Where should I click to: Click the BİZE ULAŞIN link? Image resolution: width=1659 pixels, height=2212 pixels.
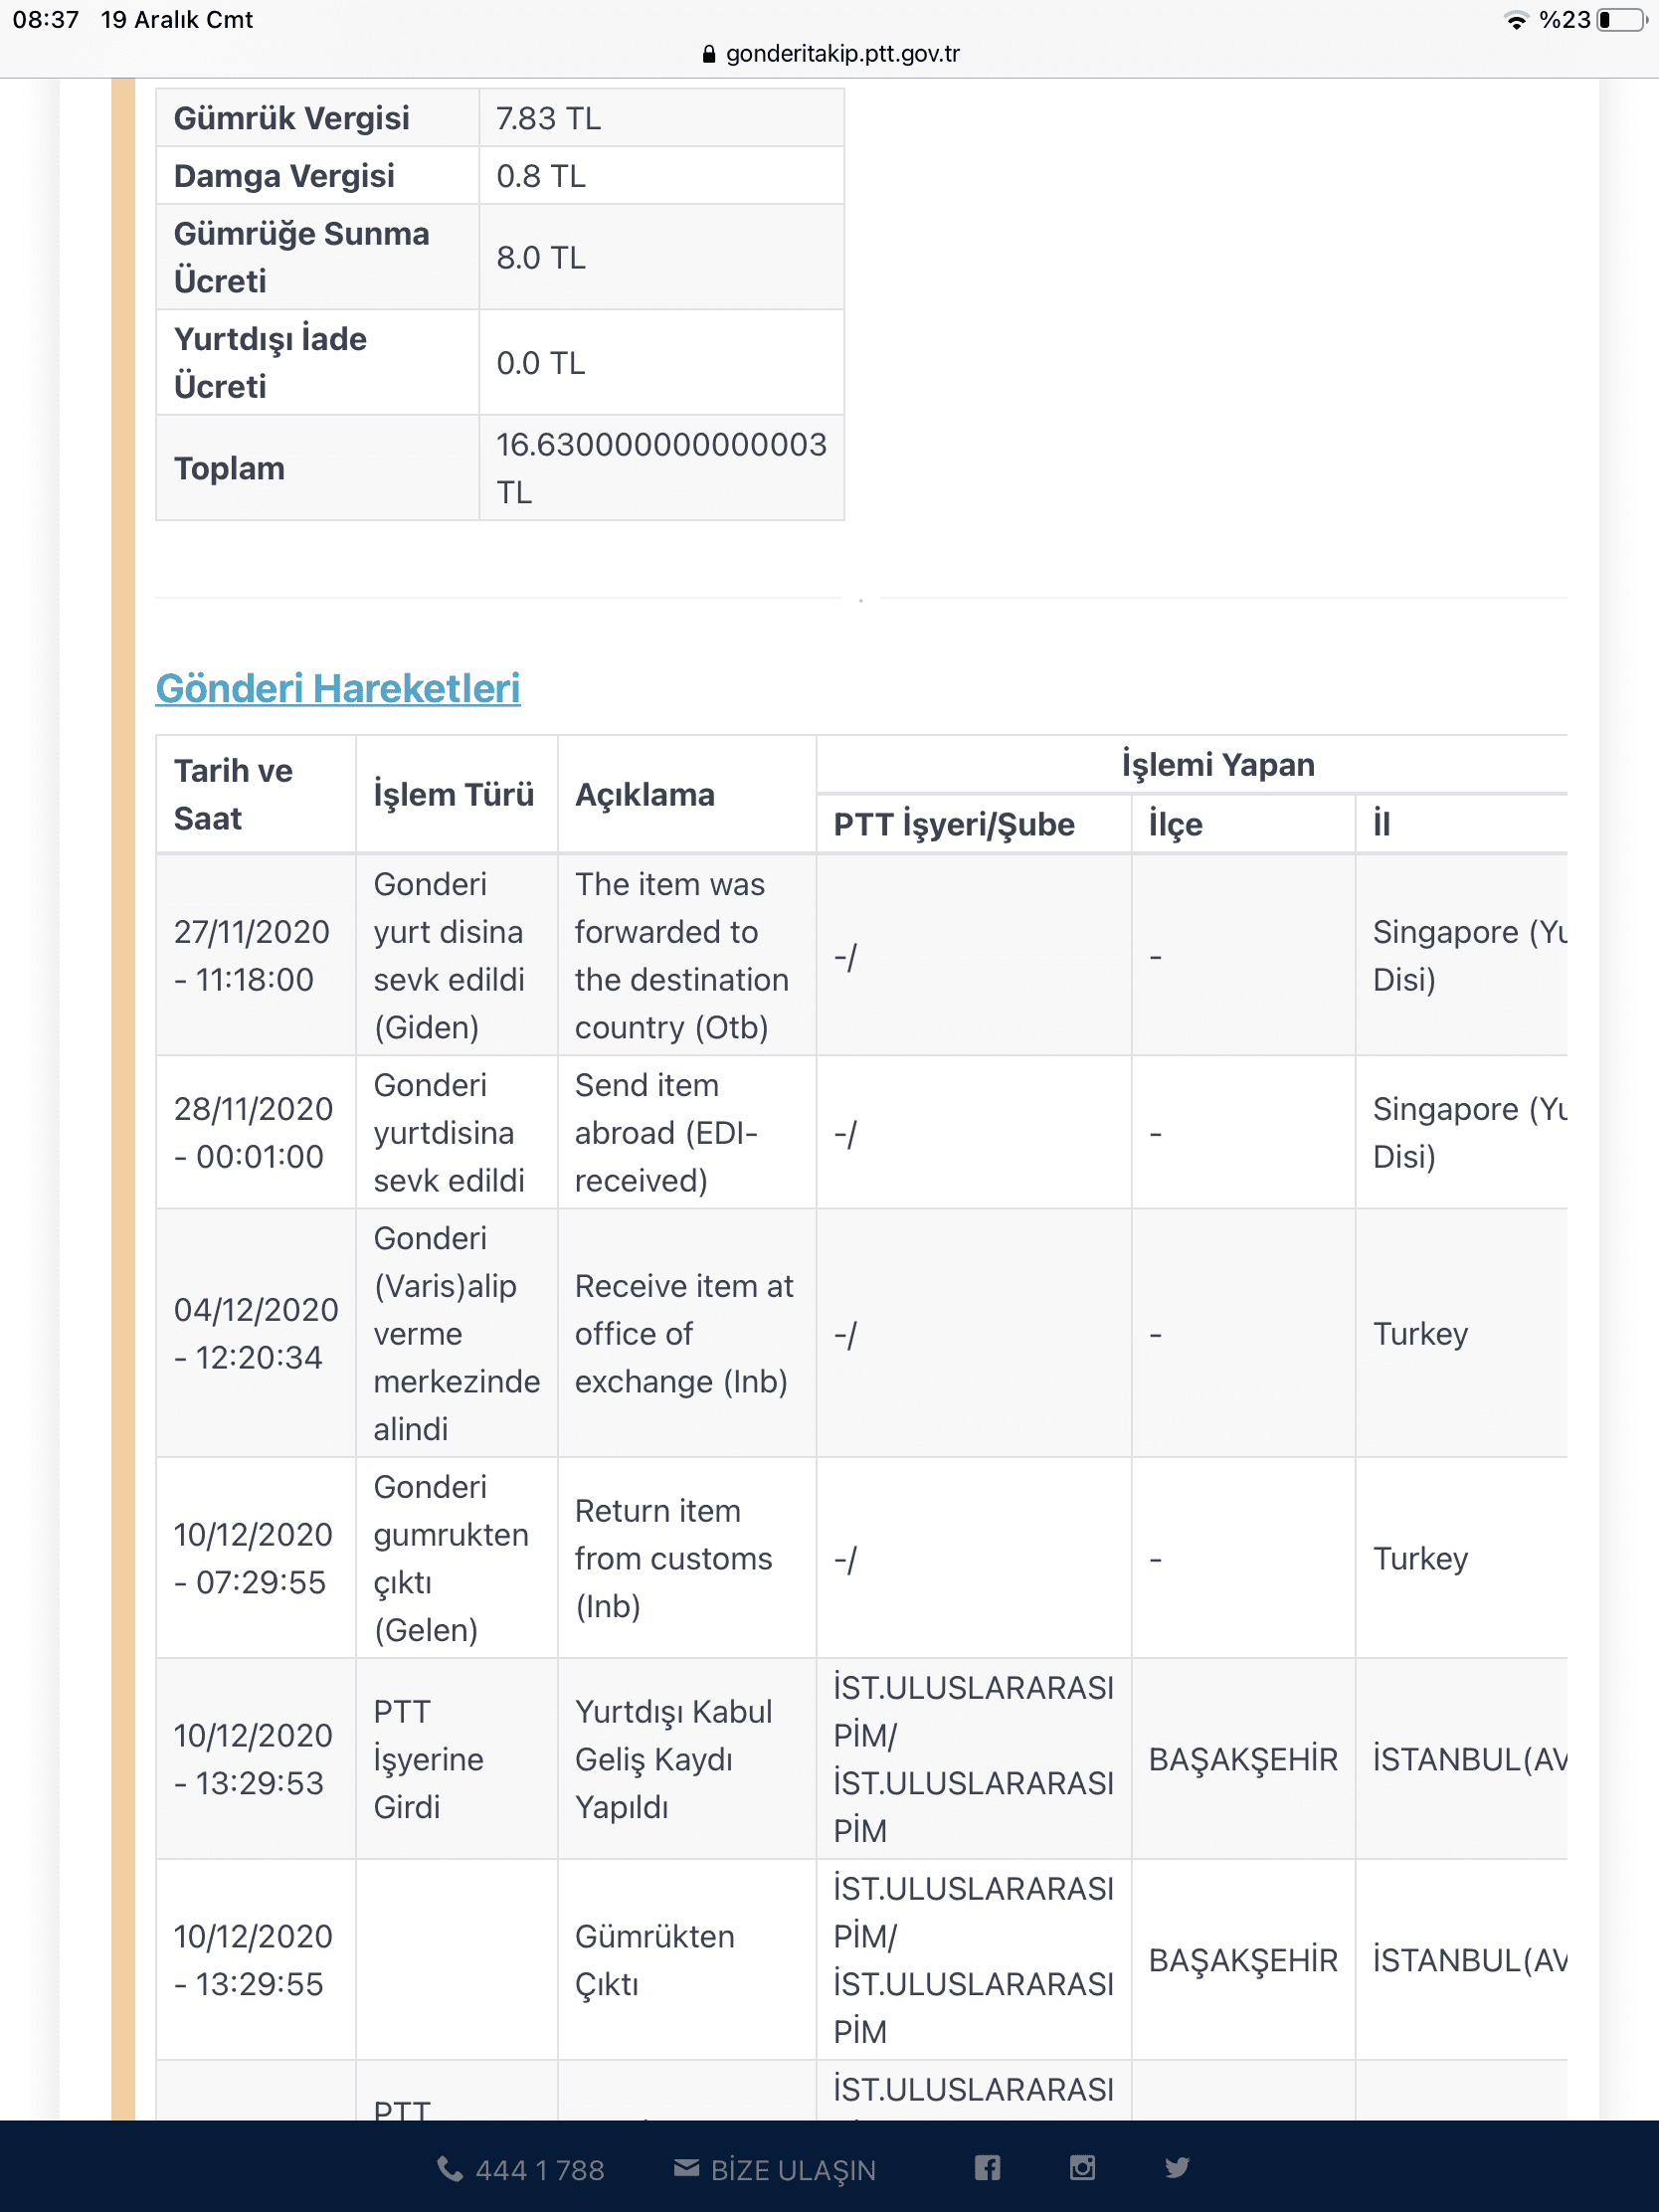tap(792, 2170)
